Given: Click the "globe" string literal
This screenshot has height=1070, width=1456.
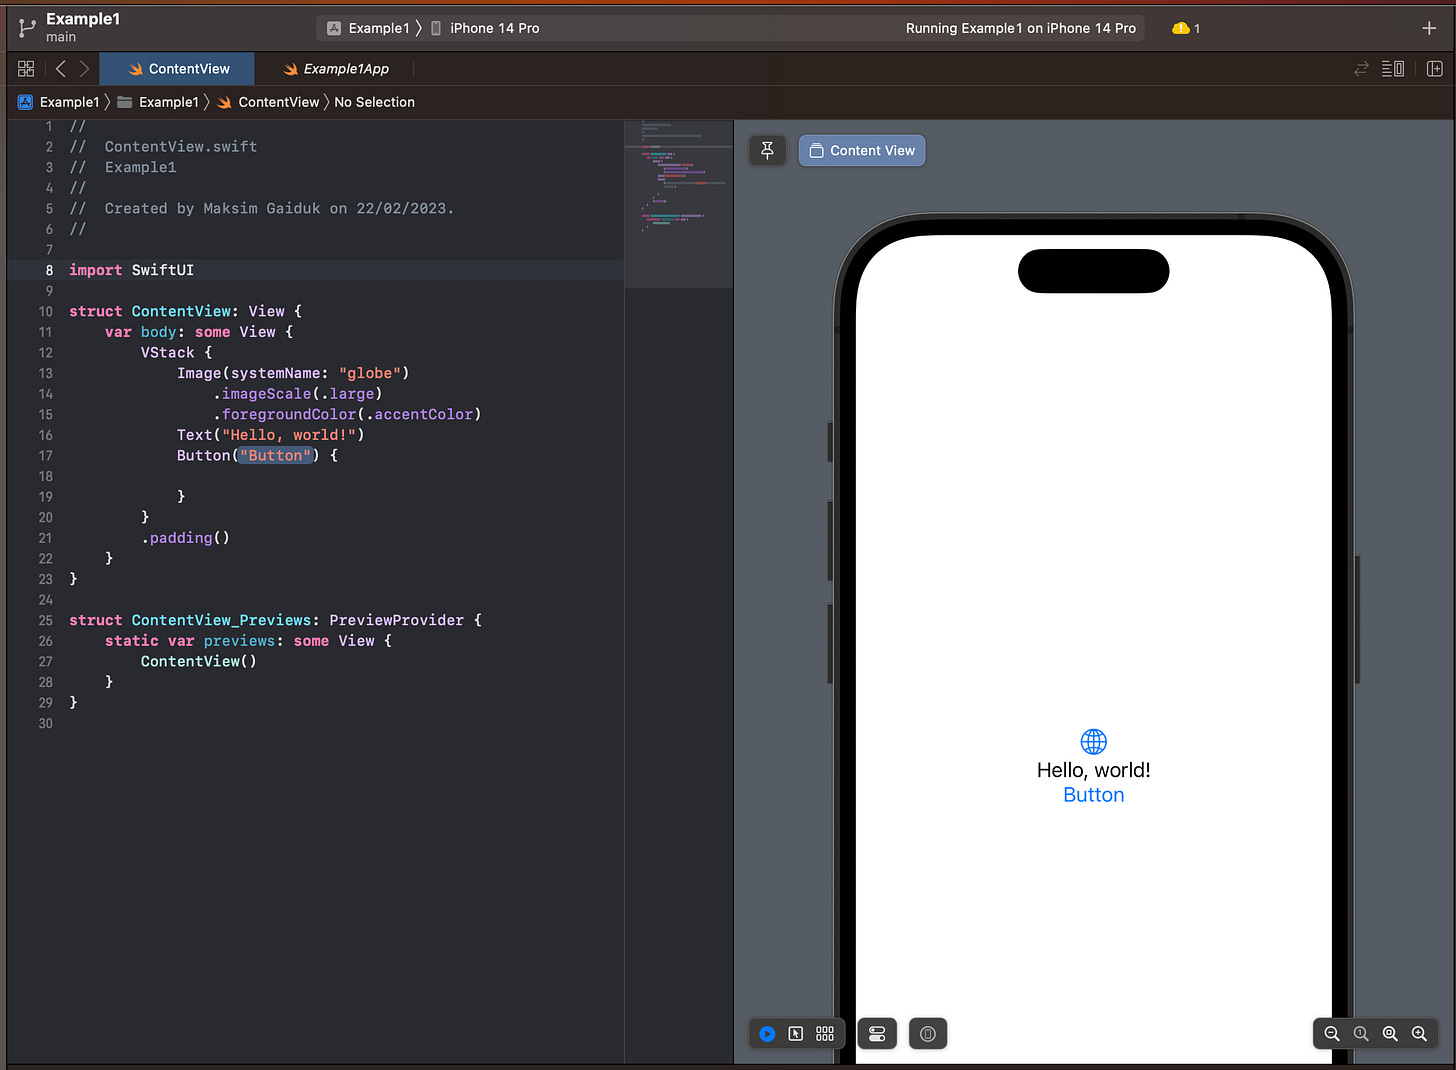Looking at the screenshot, I should click(370, 373).
